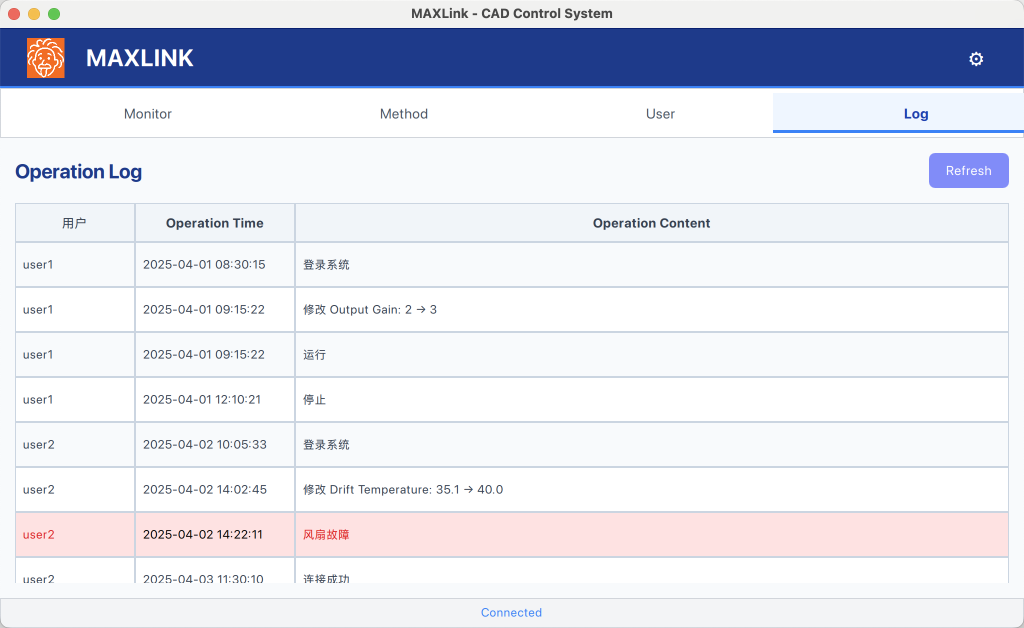Click the Operation Time column header
The image size is (1024, 628).
click(x=215, y=223)
